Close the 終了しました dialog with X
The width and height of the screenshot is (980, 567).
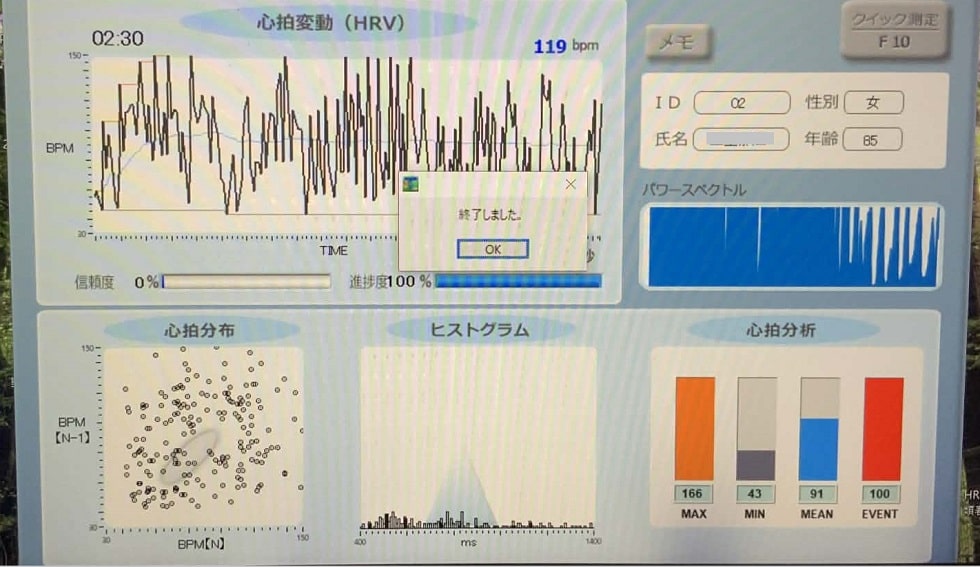[570, 184]
